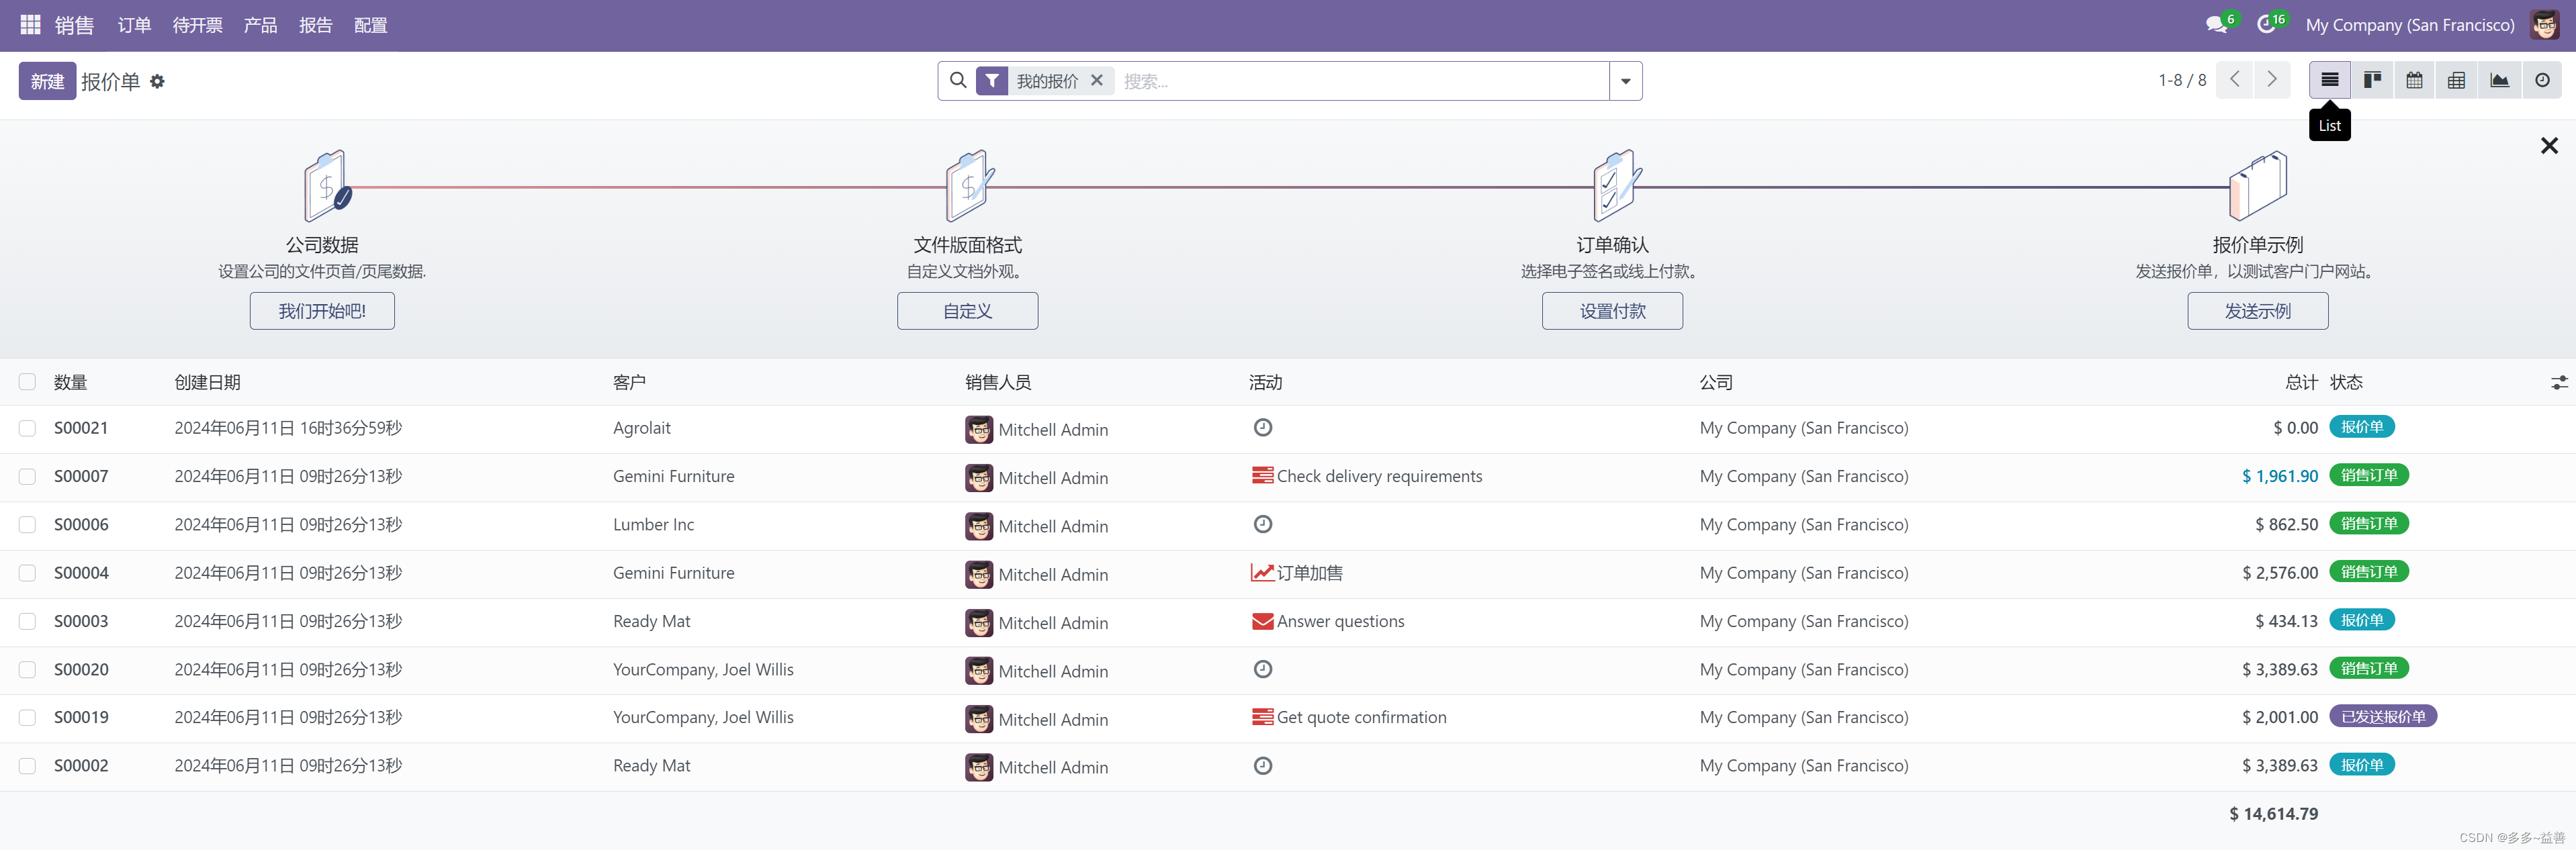The image size is (2576, 850).
Task: Open the 配置 menu
Action: [x=370, y=25]
